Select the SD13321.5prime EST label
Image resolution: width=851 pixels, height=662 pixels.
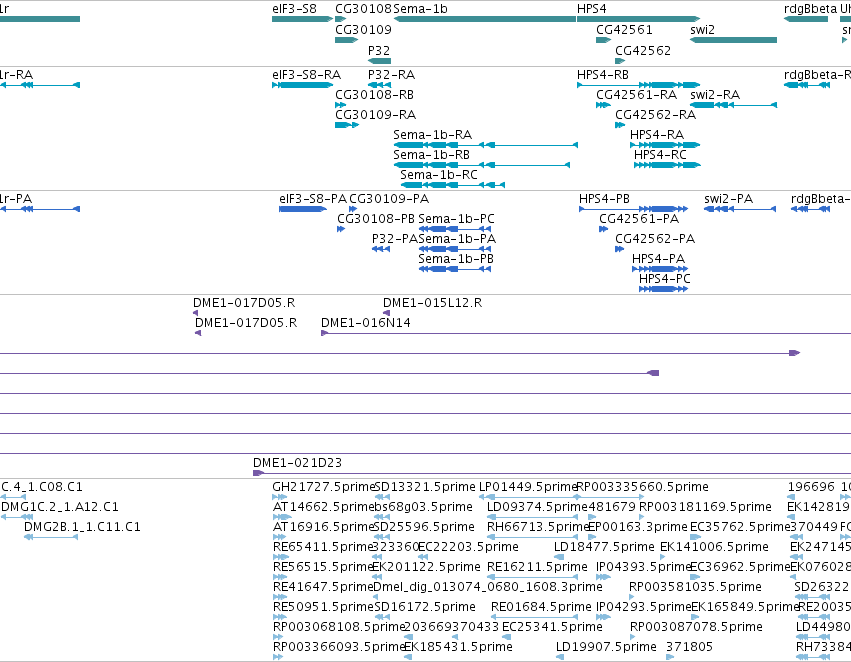(425, 487)
